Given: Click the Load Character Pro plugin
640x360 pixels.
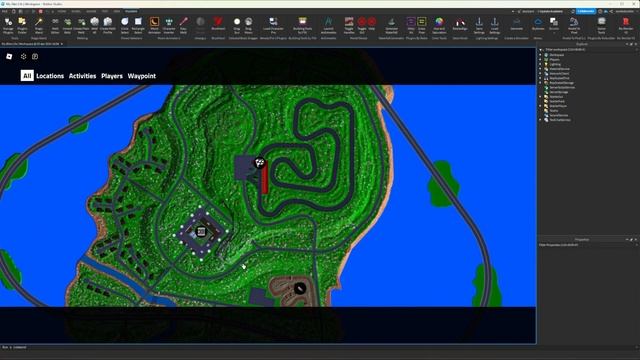Looking at the screenshot, I should pyautogui.click(x=273, y=25).
